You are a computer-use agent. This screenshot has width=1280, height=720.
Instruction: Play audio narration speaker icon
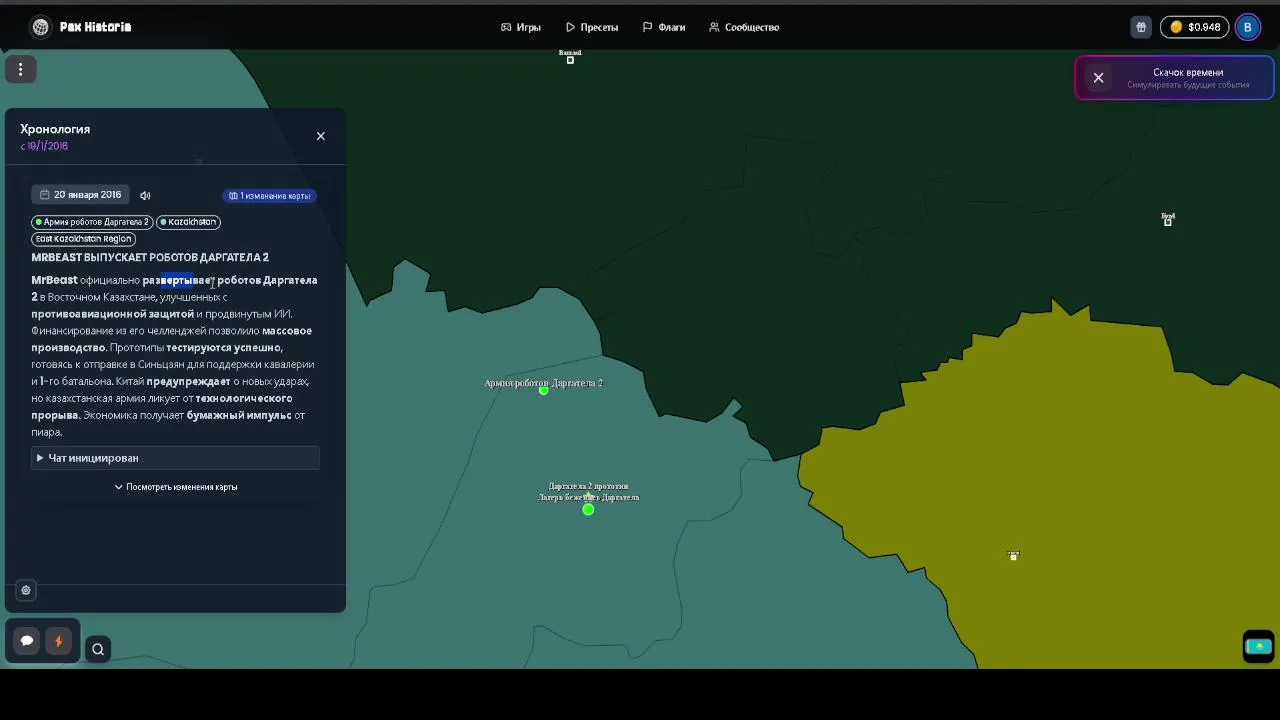[145, 195]
